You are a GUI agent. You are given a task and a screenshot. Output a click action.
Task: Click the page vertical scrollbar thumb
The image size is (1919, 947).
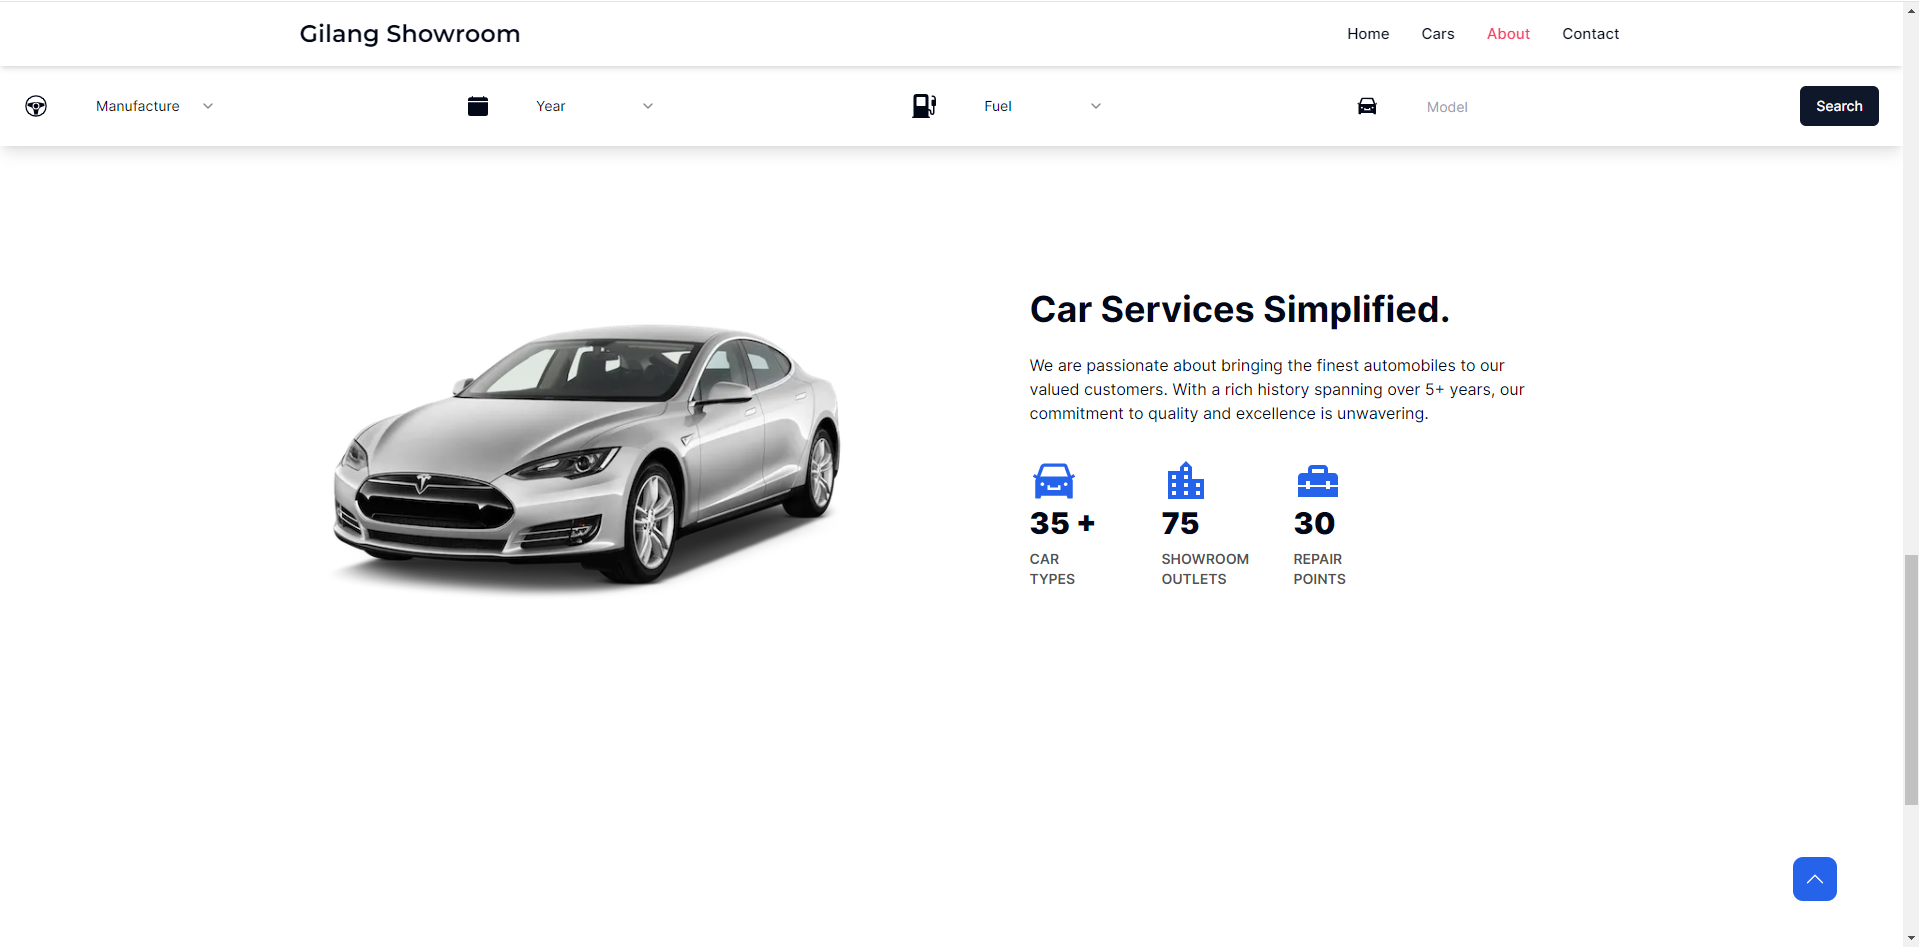coord(1911,680)
